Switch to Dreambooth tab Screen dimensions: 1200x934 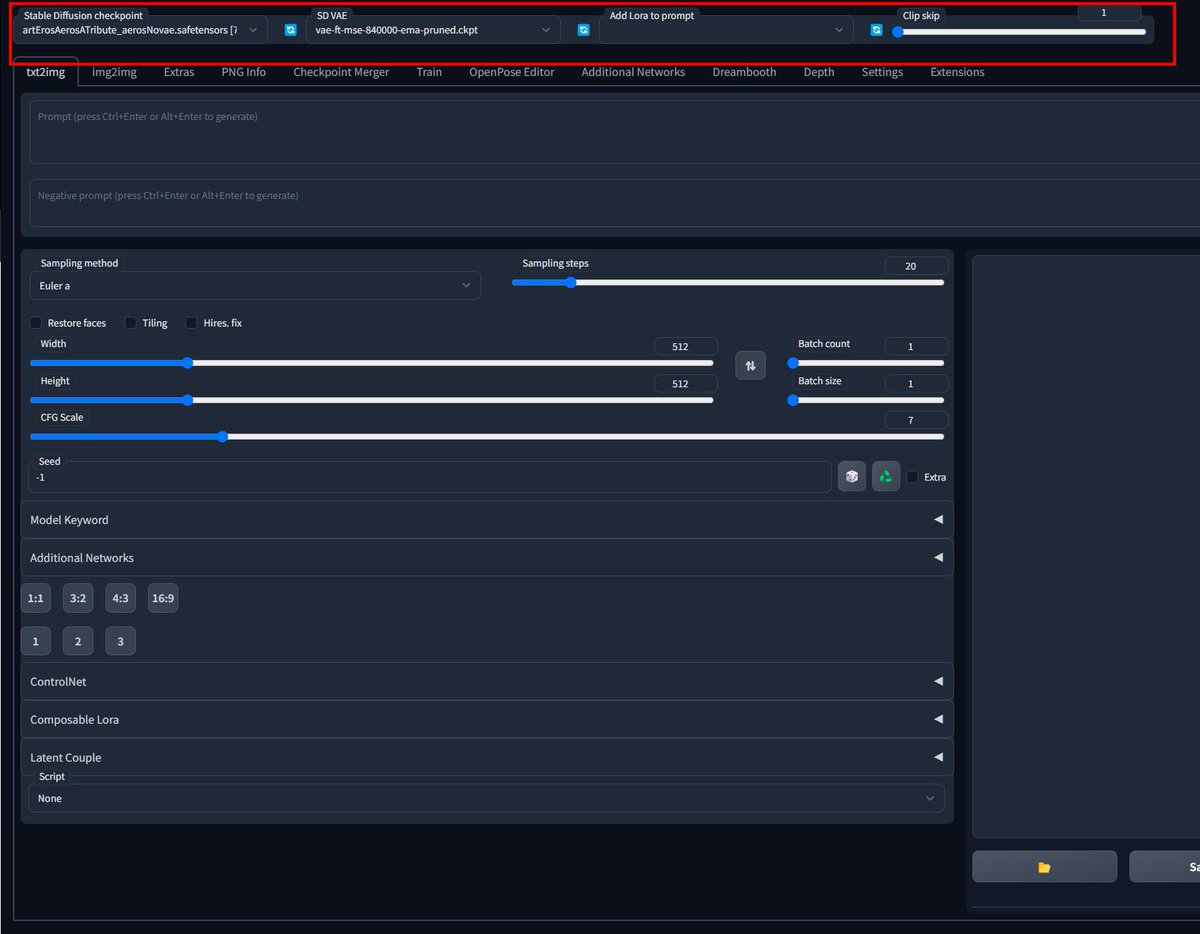tap(744, 72)
